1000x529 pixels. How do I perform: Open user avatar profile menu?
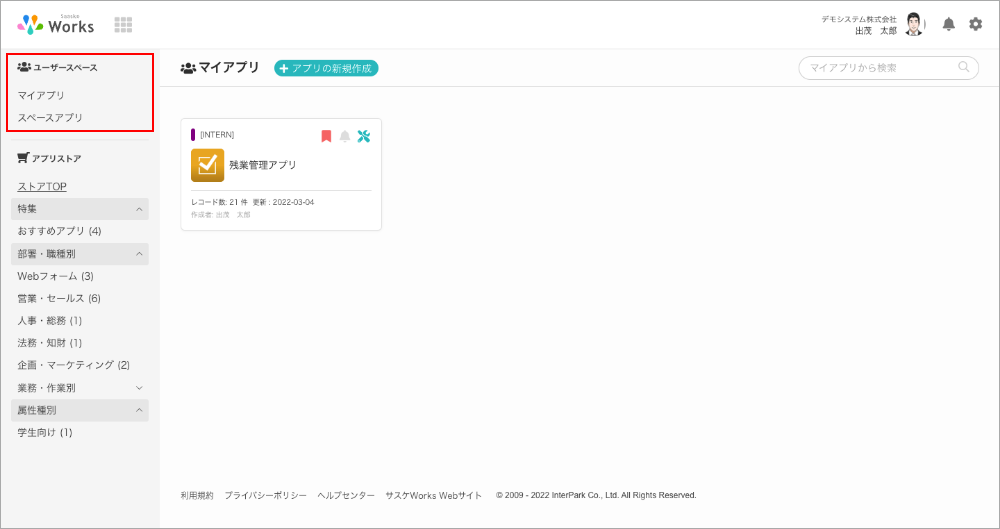(915, 24)
